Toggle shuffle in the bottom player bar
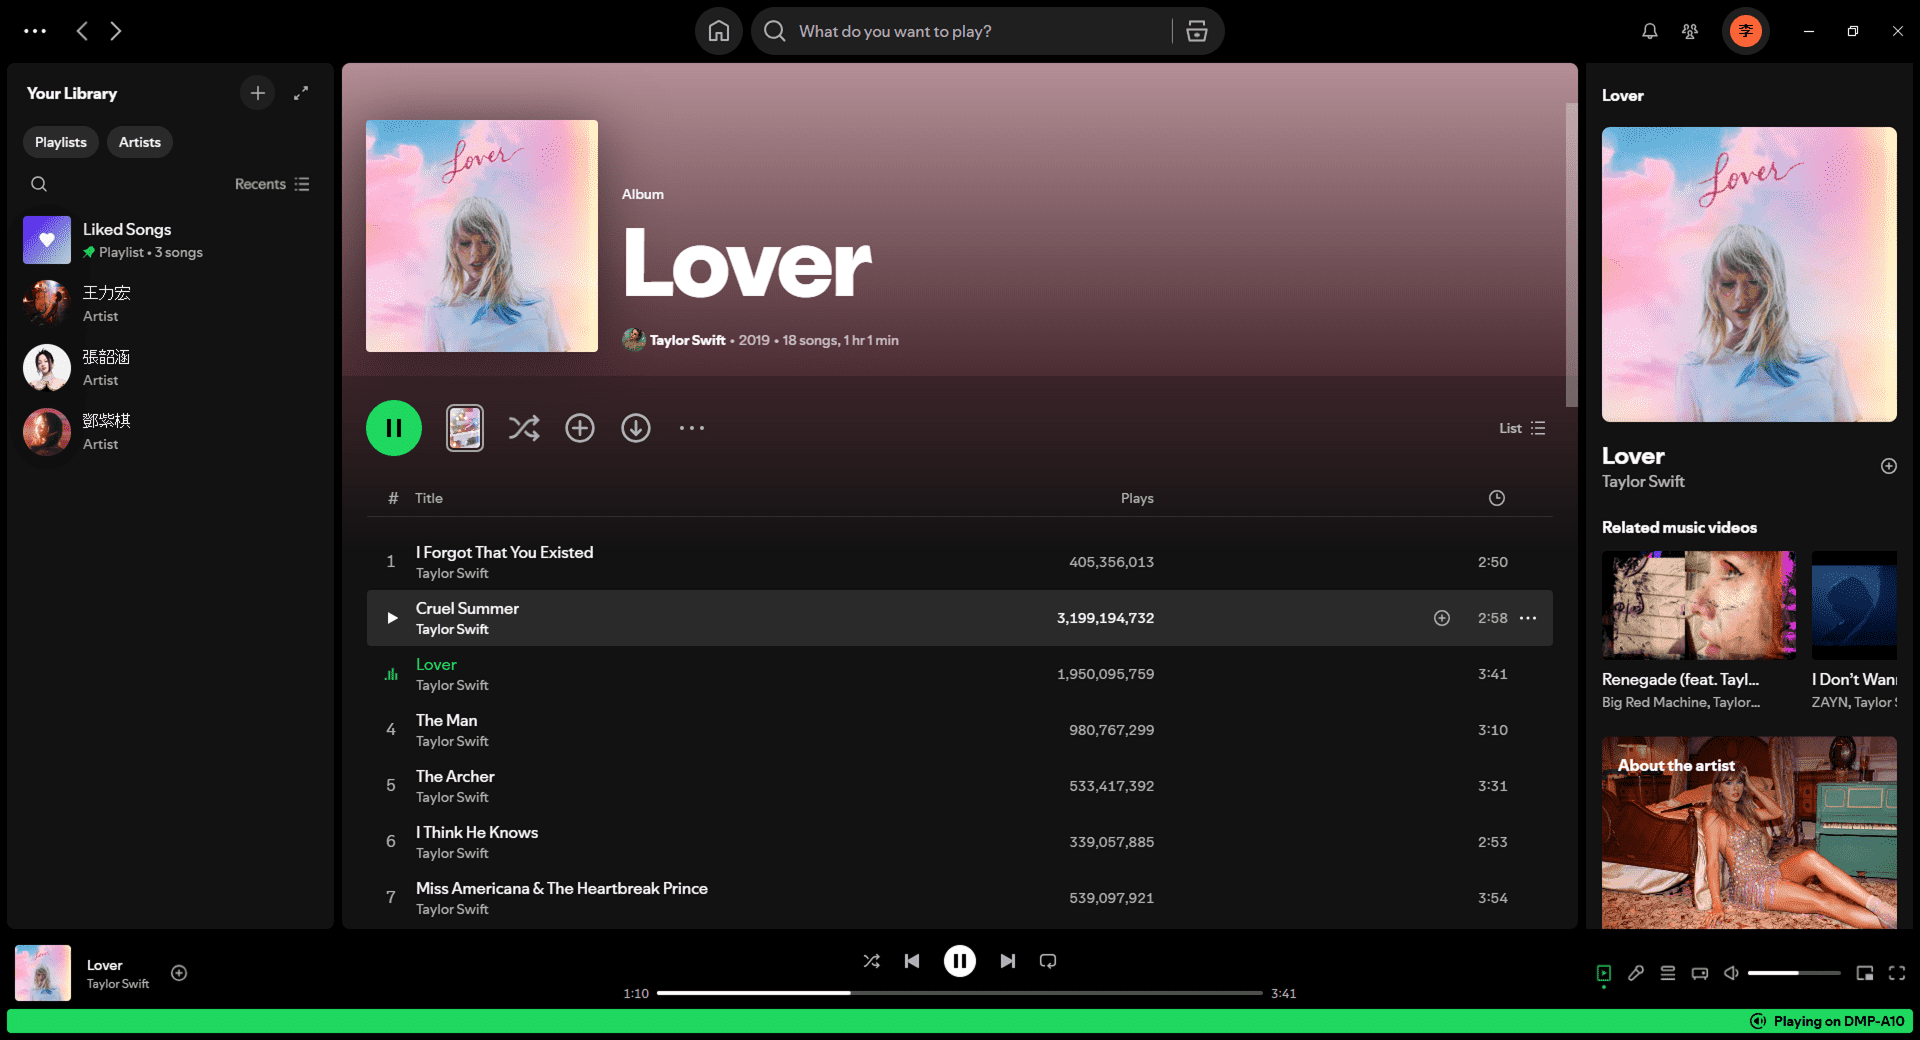Image resolution: width=1920 pixels, height=1040 pixels. click(x=871, y=961)
